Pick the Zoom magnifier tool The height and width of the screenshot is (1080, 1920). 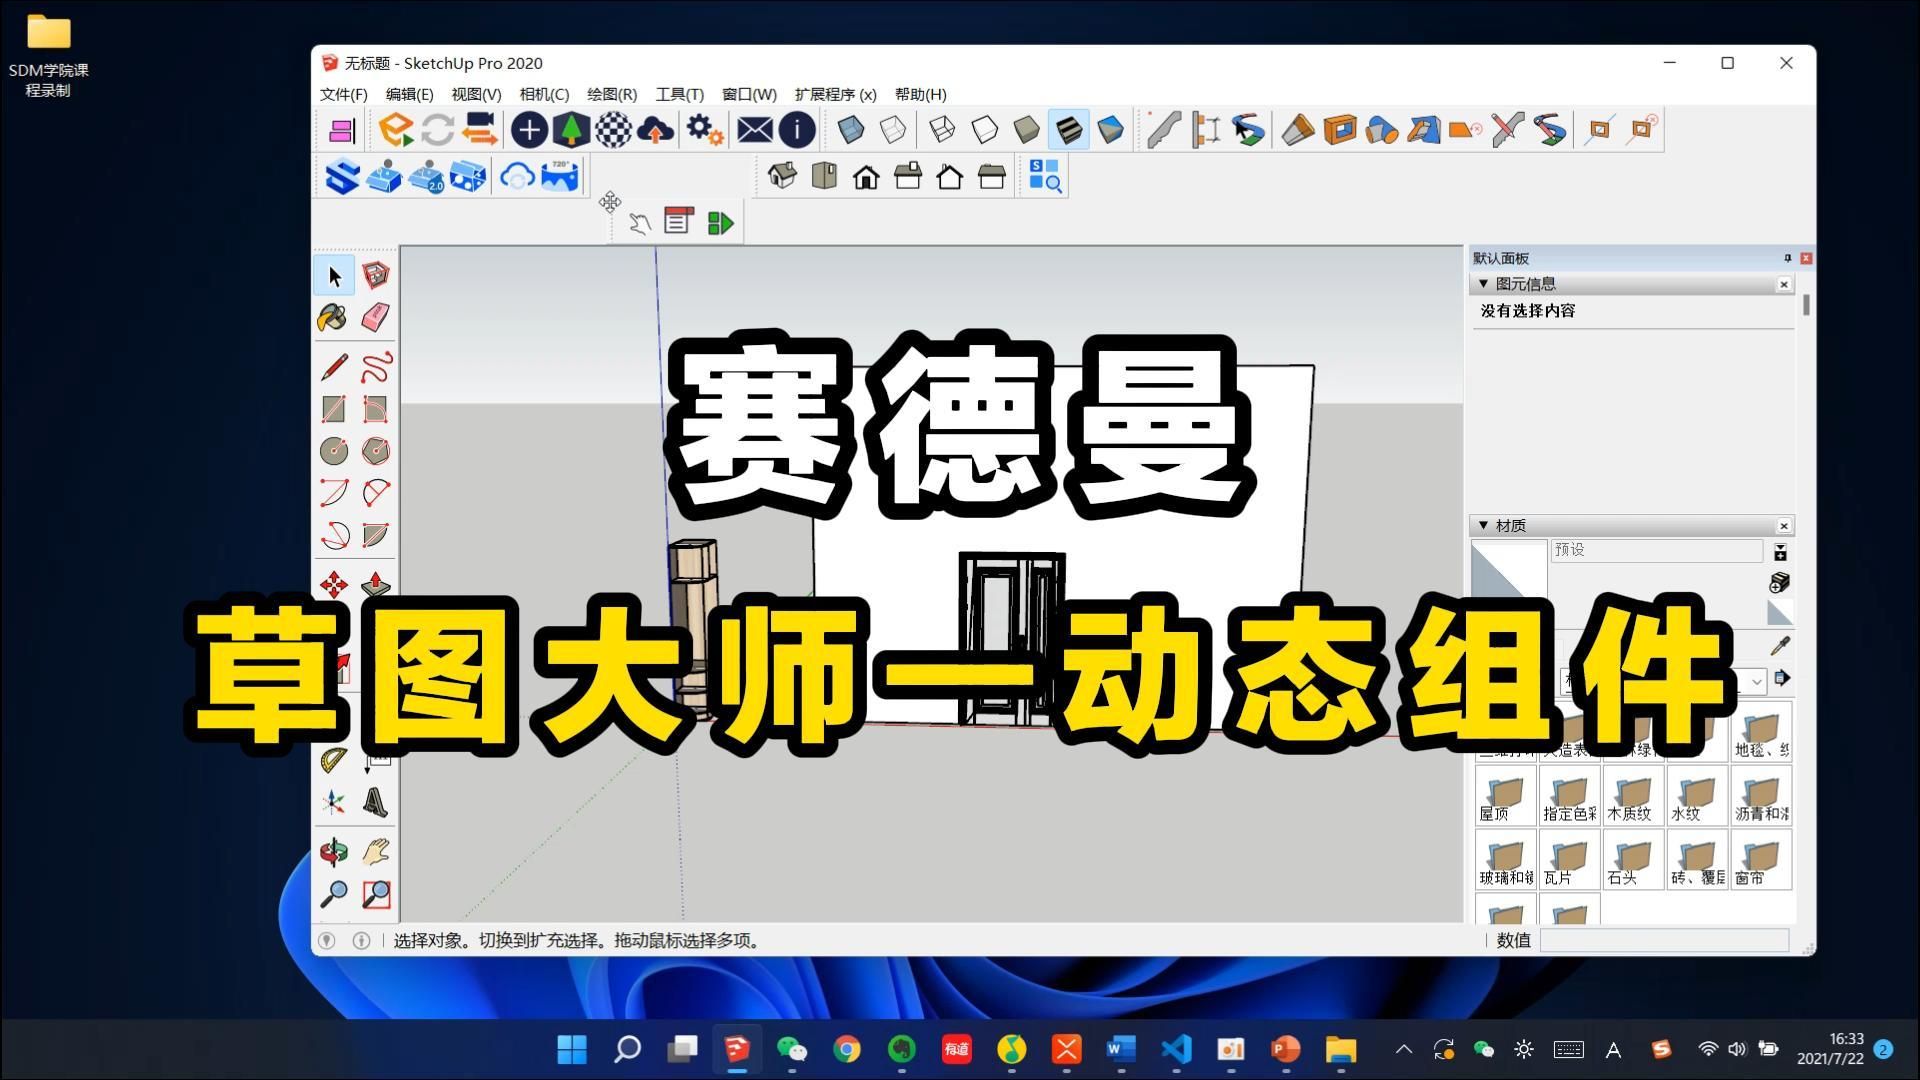pos(334,893)
